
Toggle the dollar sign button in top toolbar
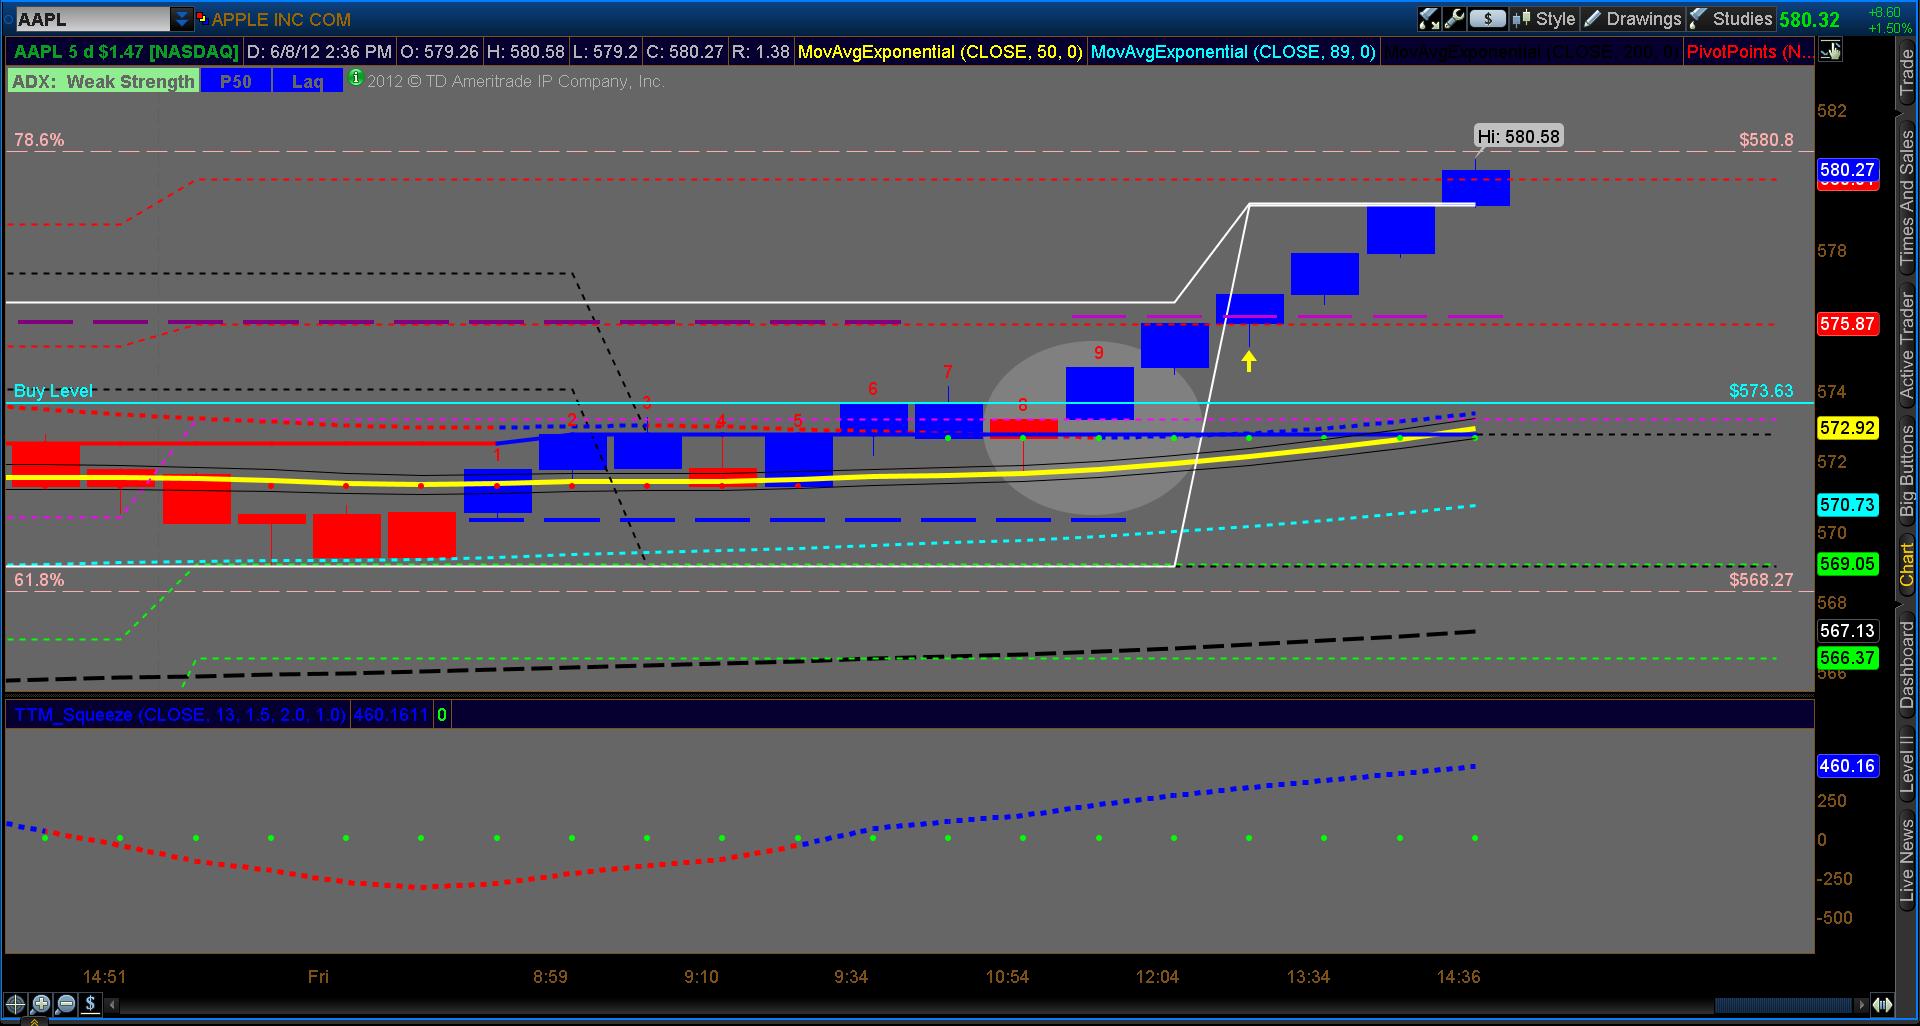click(1488, 19)
